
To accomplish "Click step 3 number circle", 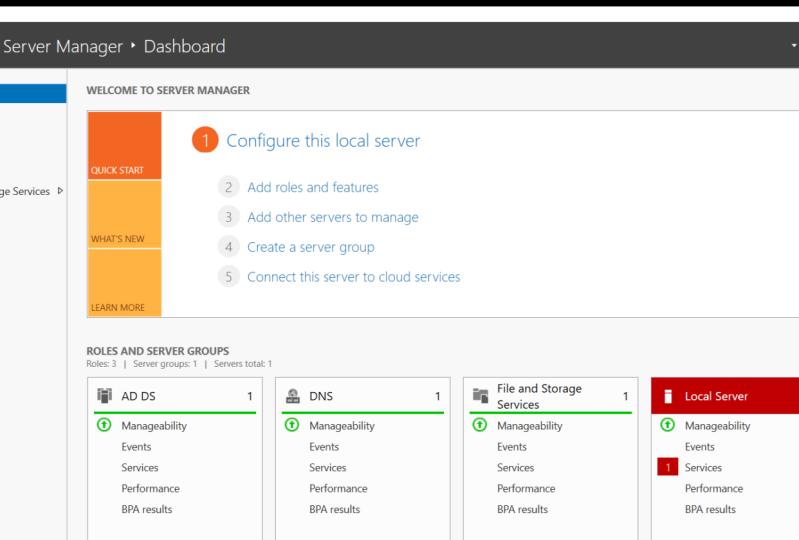I will tap(228, 217).
